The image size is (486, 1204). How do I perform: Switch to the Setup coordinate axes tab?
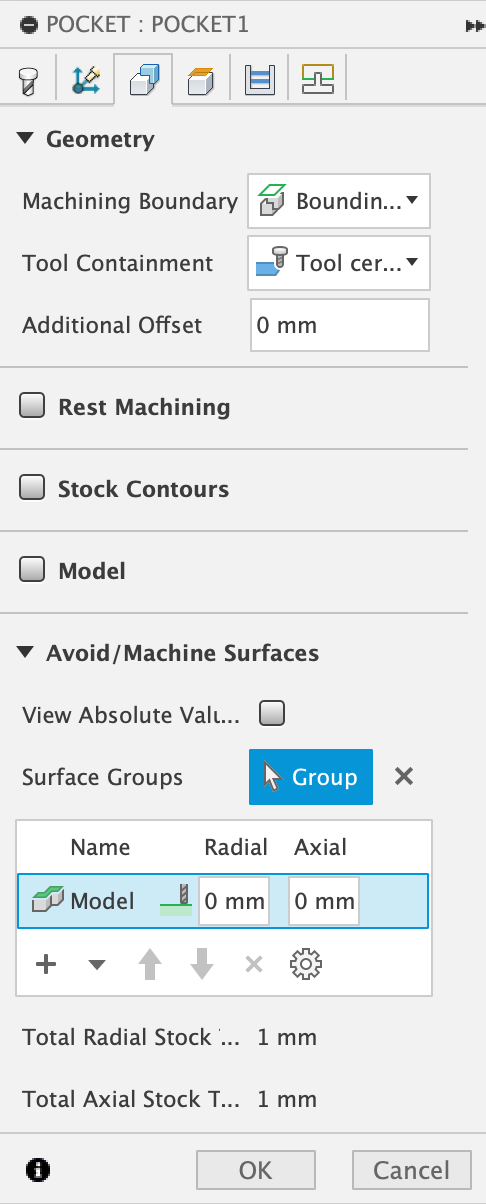[x=85, y=79]
